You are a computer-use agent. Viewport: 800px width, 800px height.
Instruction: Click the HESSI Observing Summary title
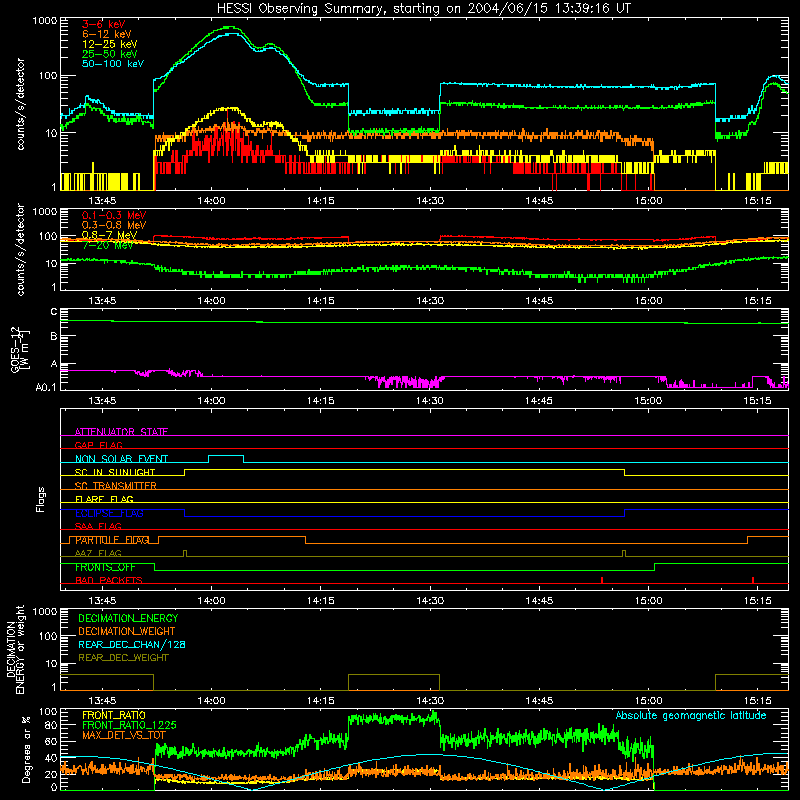click(423, 9)
